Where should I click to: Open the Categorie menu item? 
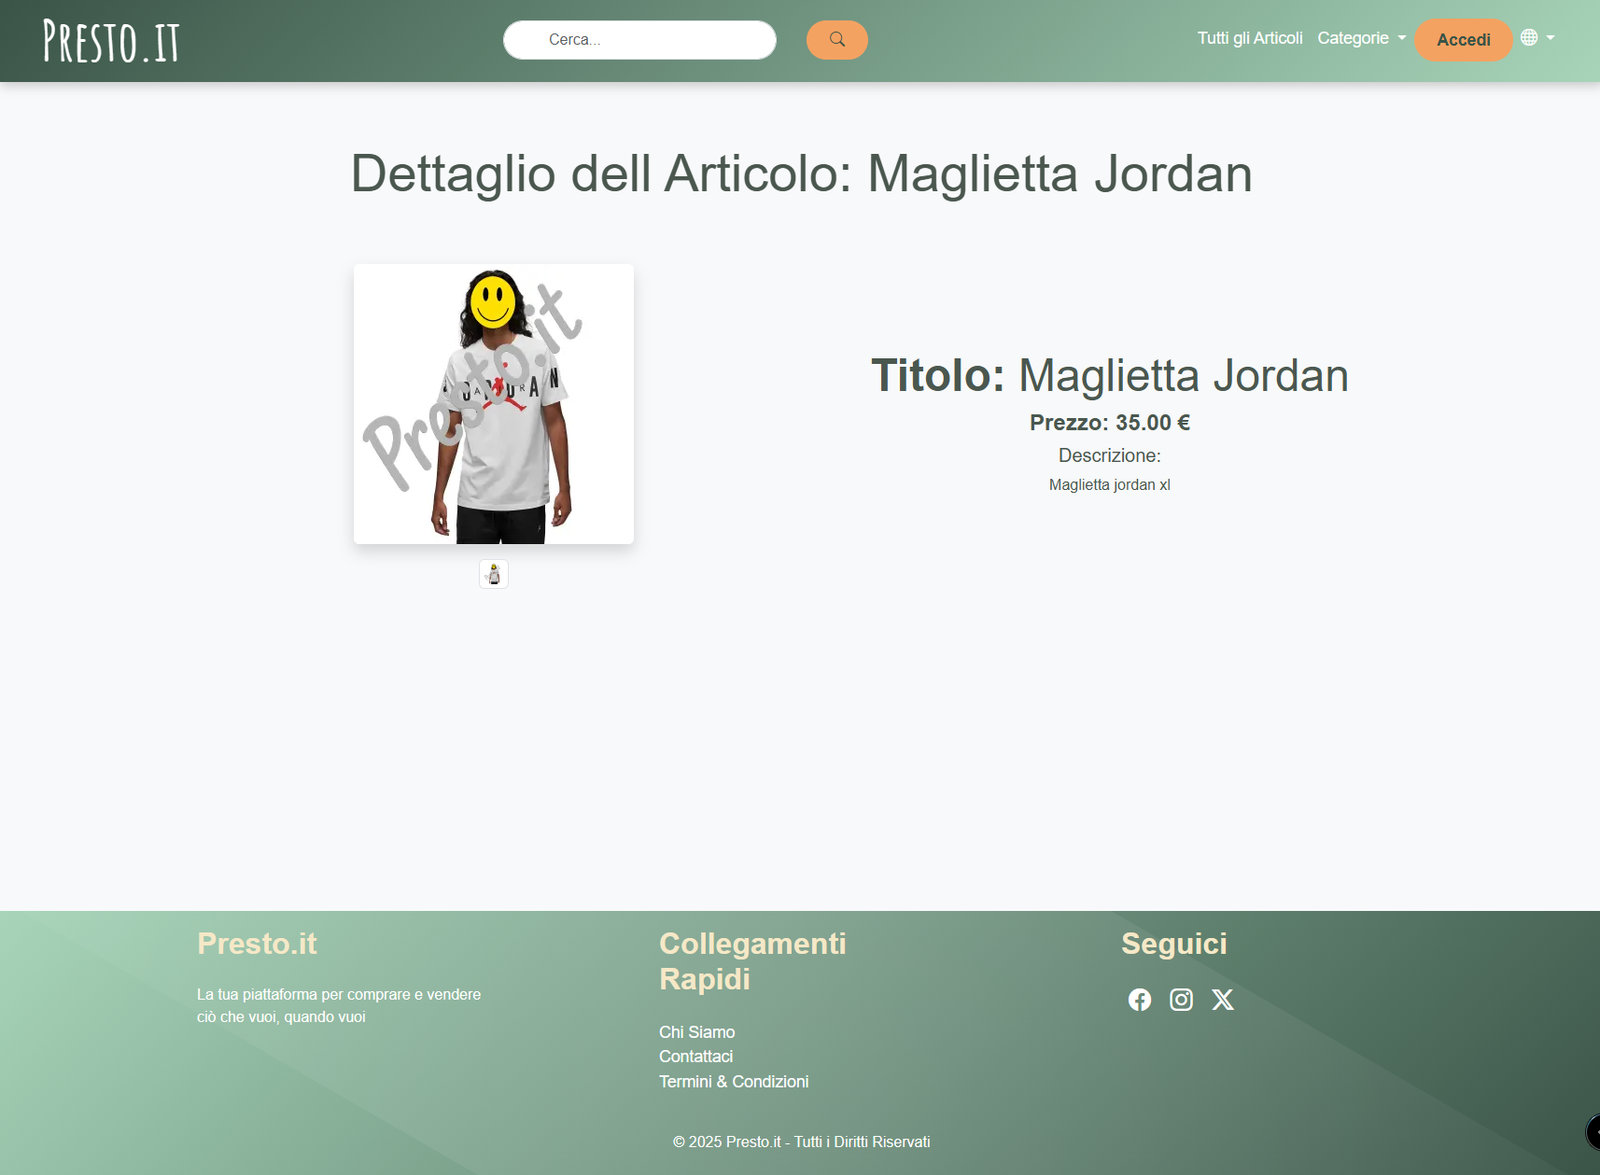[x=1354, y=37]
